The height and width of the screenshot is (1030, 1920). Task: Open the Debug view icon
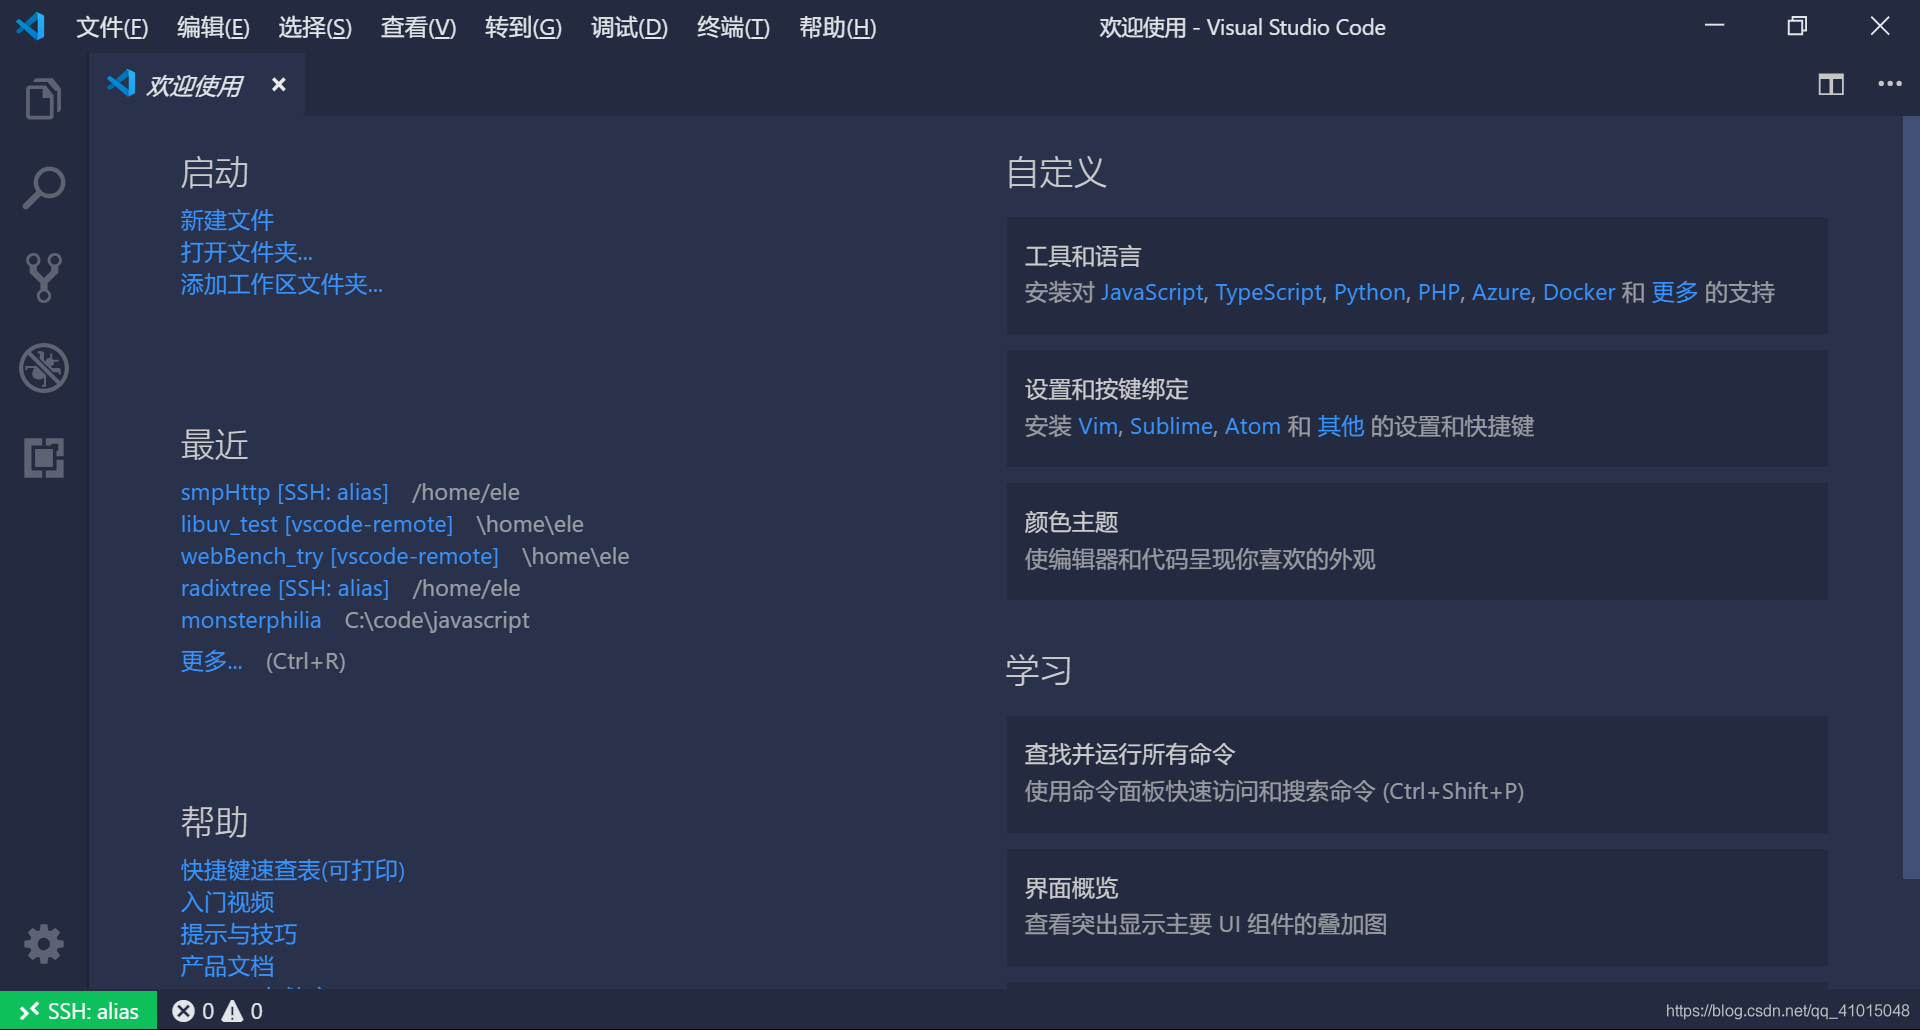tap(44, 368)
